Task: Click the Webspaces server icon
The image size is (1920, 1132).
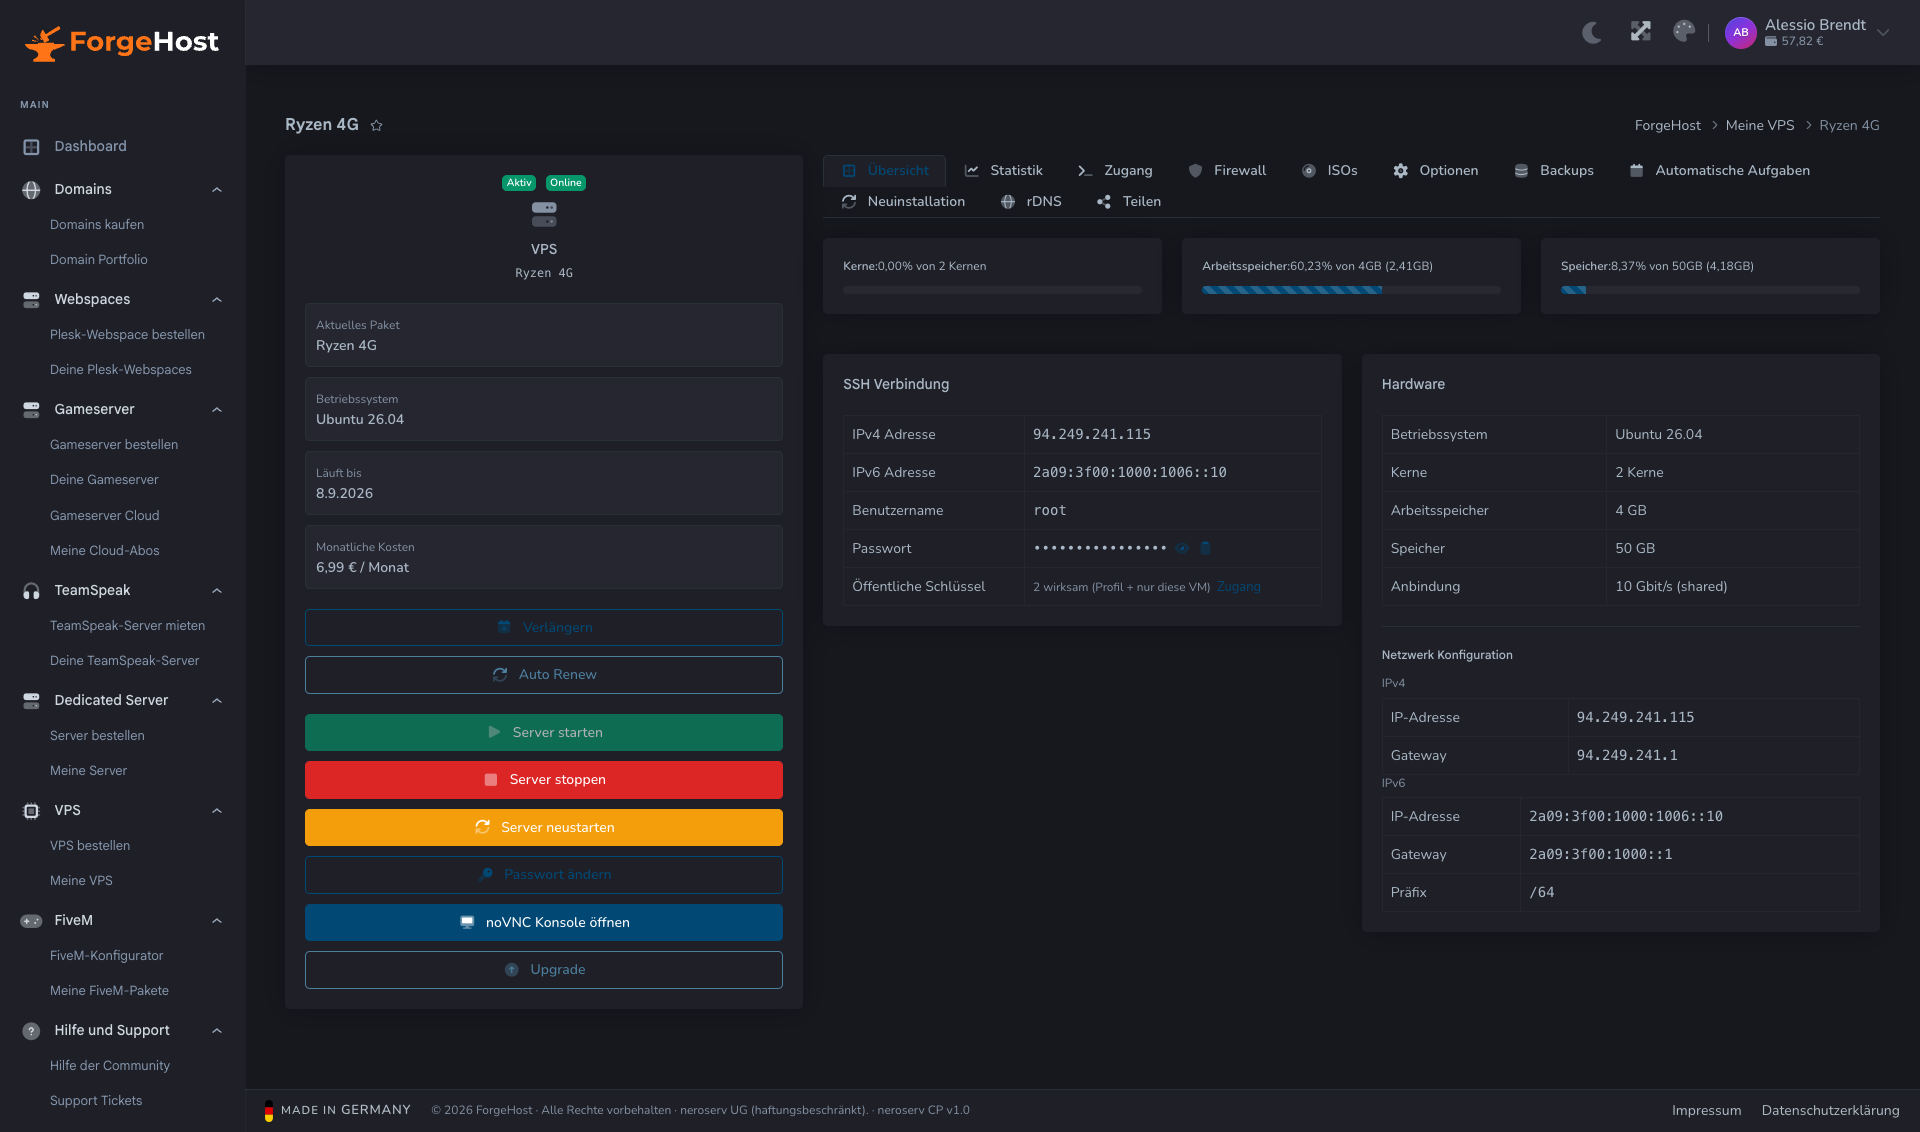Action: pos(31,300)
